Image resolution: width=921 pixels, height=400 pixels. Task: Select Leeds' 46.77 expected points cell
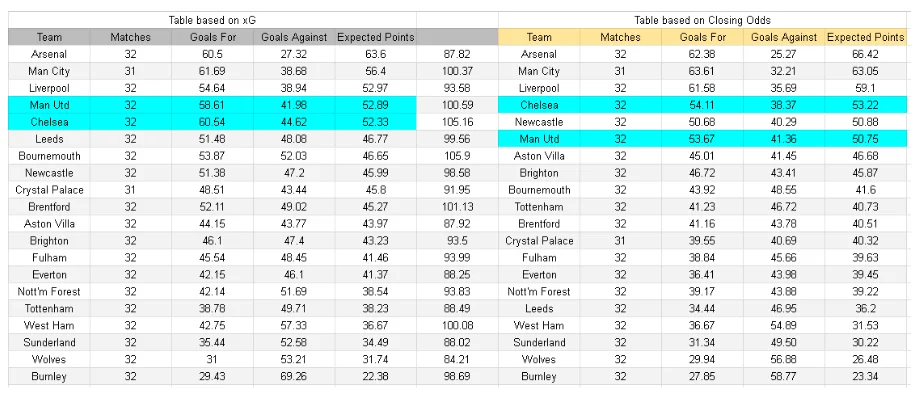[375, 139]
